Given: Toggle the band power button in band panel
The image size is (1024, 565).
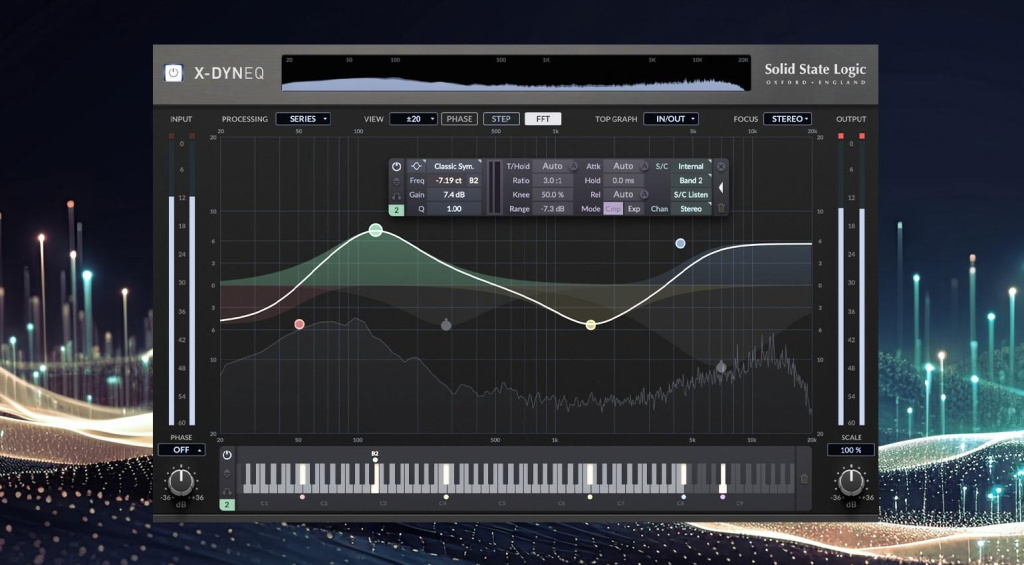Looking at the screenshot, I should 396,167.
